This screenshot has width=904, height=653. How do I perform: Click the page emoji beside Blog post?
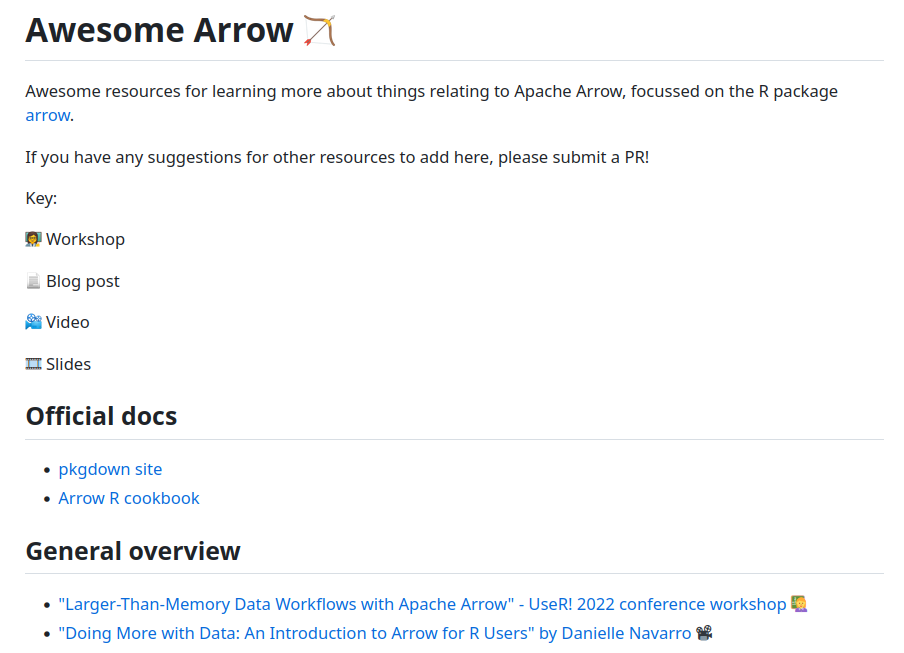[x=34, y=282]
